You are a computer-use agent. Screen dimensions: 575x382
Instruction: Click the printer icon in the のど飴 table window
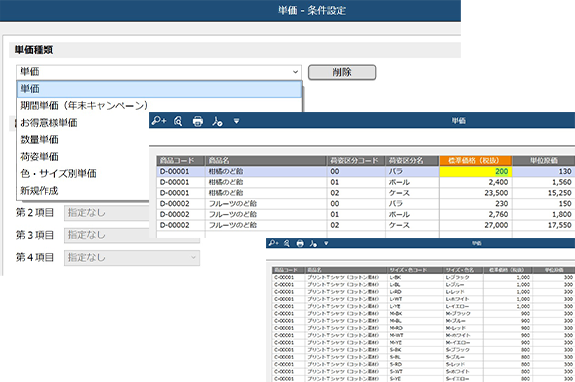point(198,121)
